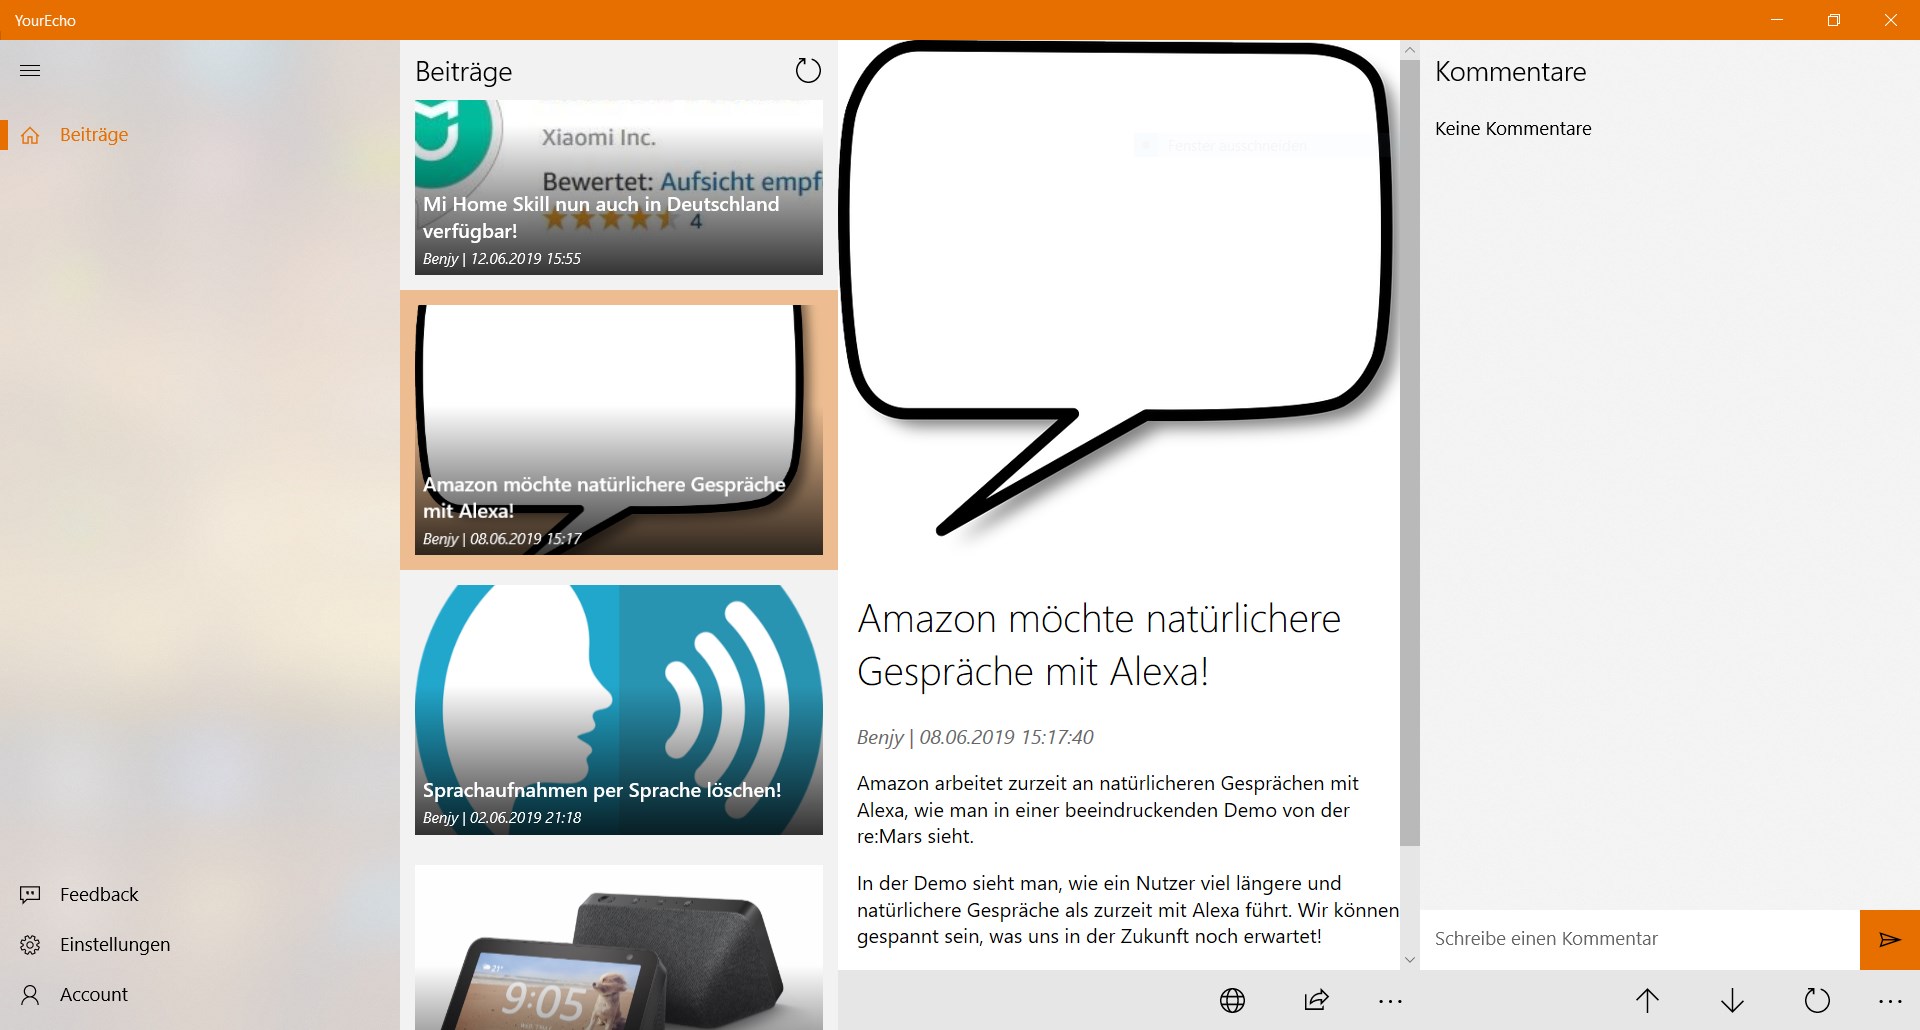This screenshot has height=1030, width=1920.
Task: Click the author line Benjy 08.06.2019 15:17:40
Action: [x=975, y=737]
